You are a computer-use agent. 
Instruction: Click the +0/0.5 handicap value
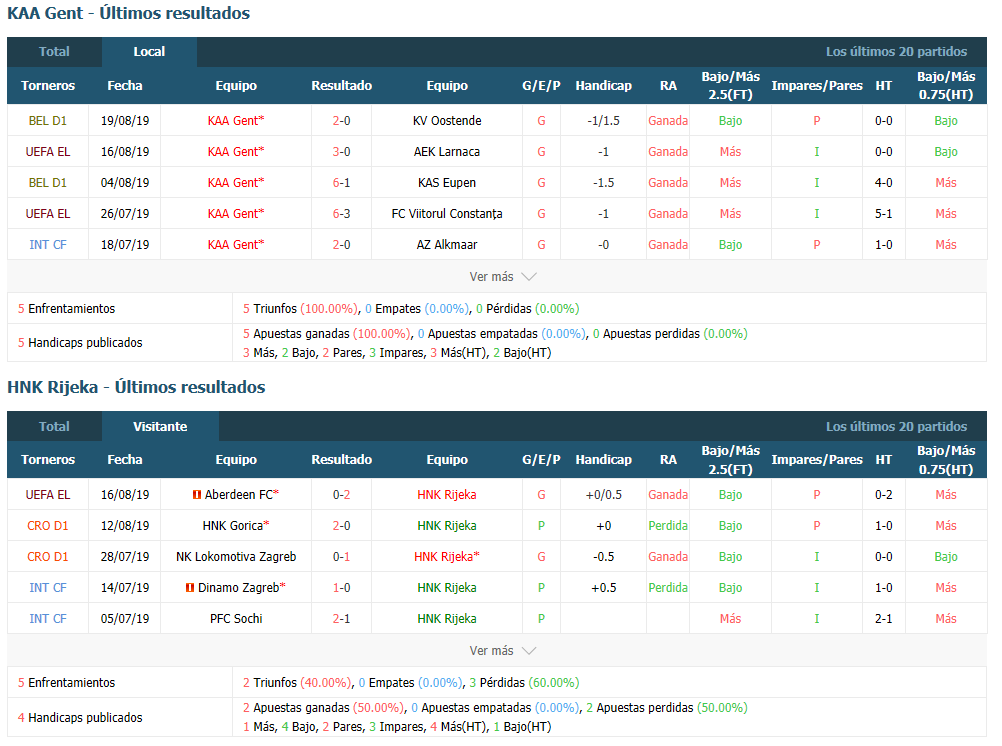(603, 495)
